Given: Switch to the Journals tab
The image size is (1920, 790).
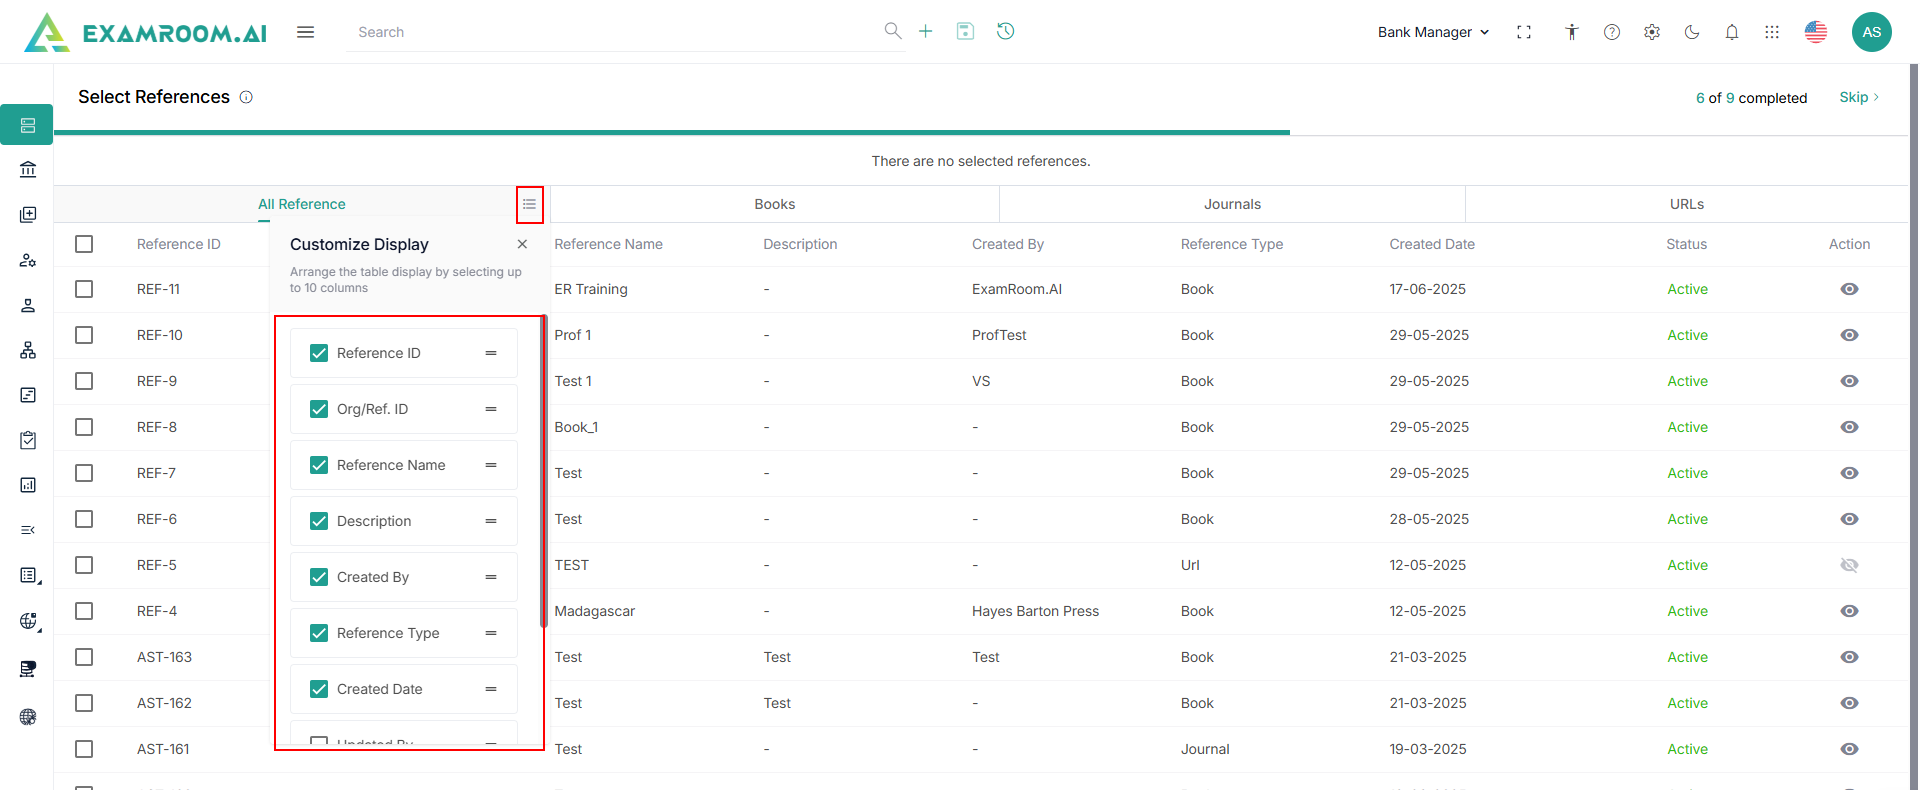Looking at the screenshot, I should [1232, 204].
